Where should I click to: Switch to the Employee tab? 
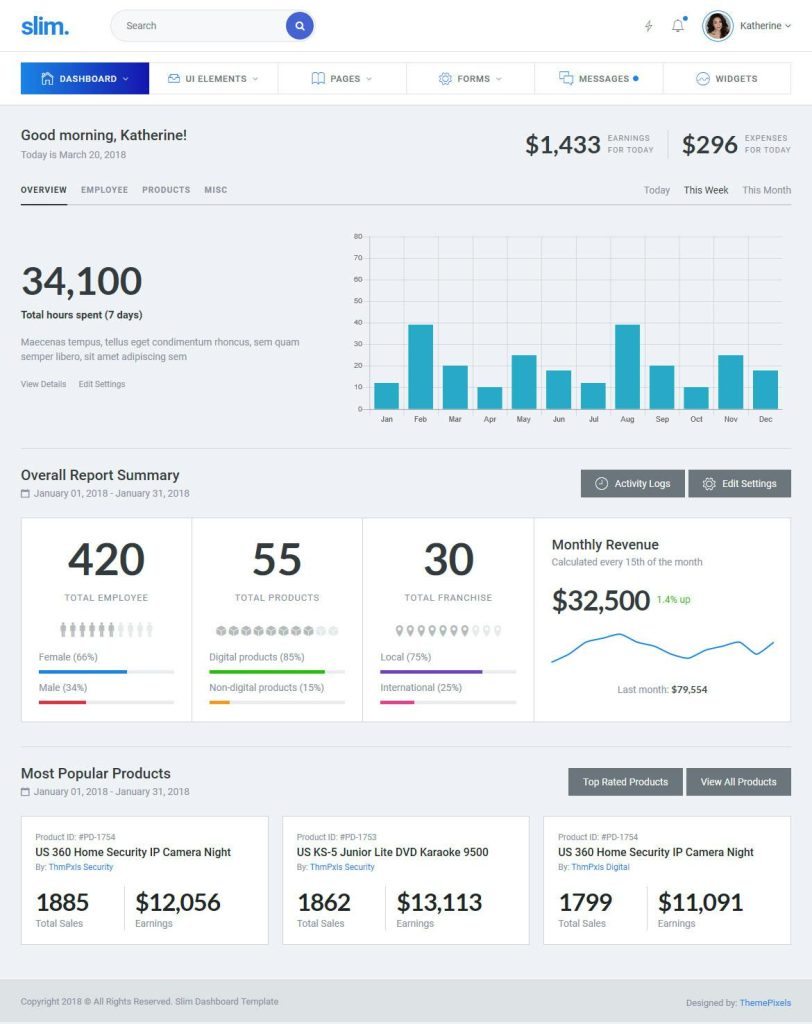(104, 190)
